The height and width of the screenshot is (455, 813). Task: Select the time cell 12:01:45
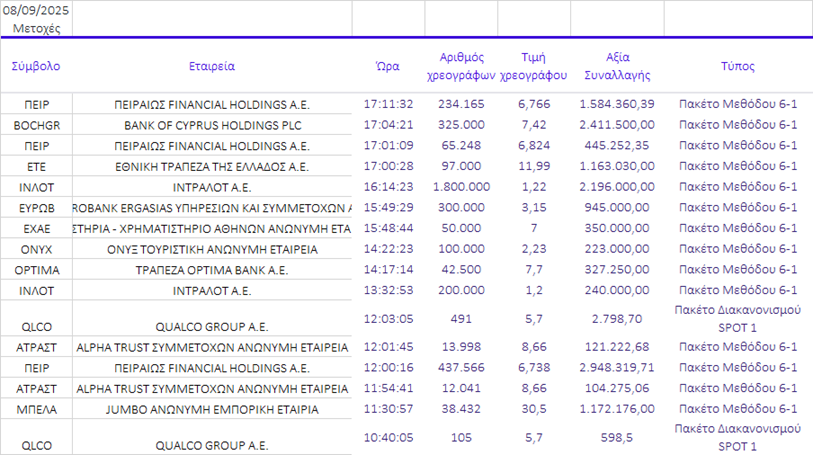pyautogui.click(x=388, y=347)
